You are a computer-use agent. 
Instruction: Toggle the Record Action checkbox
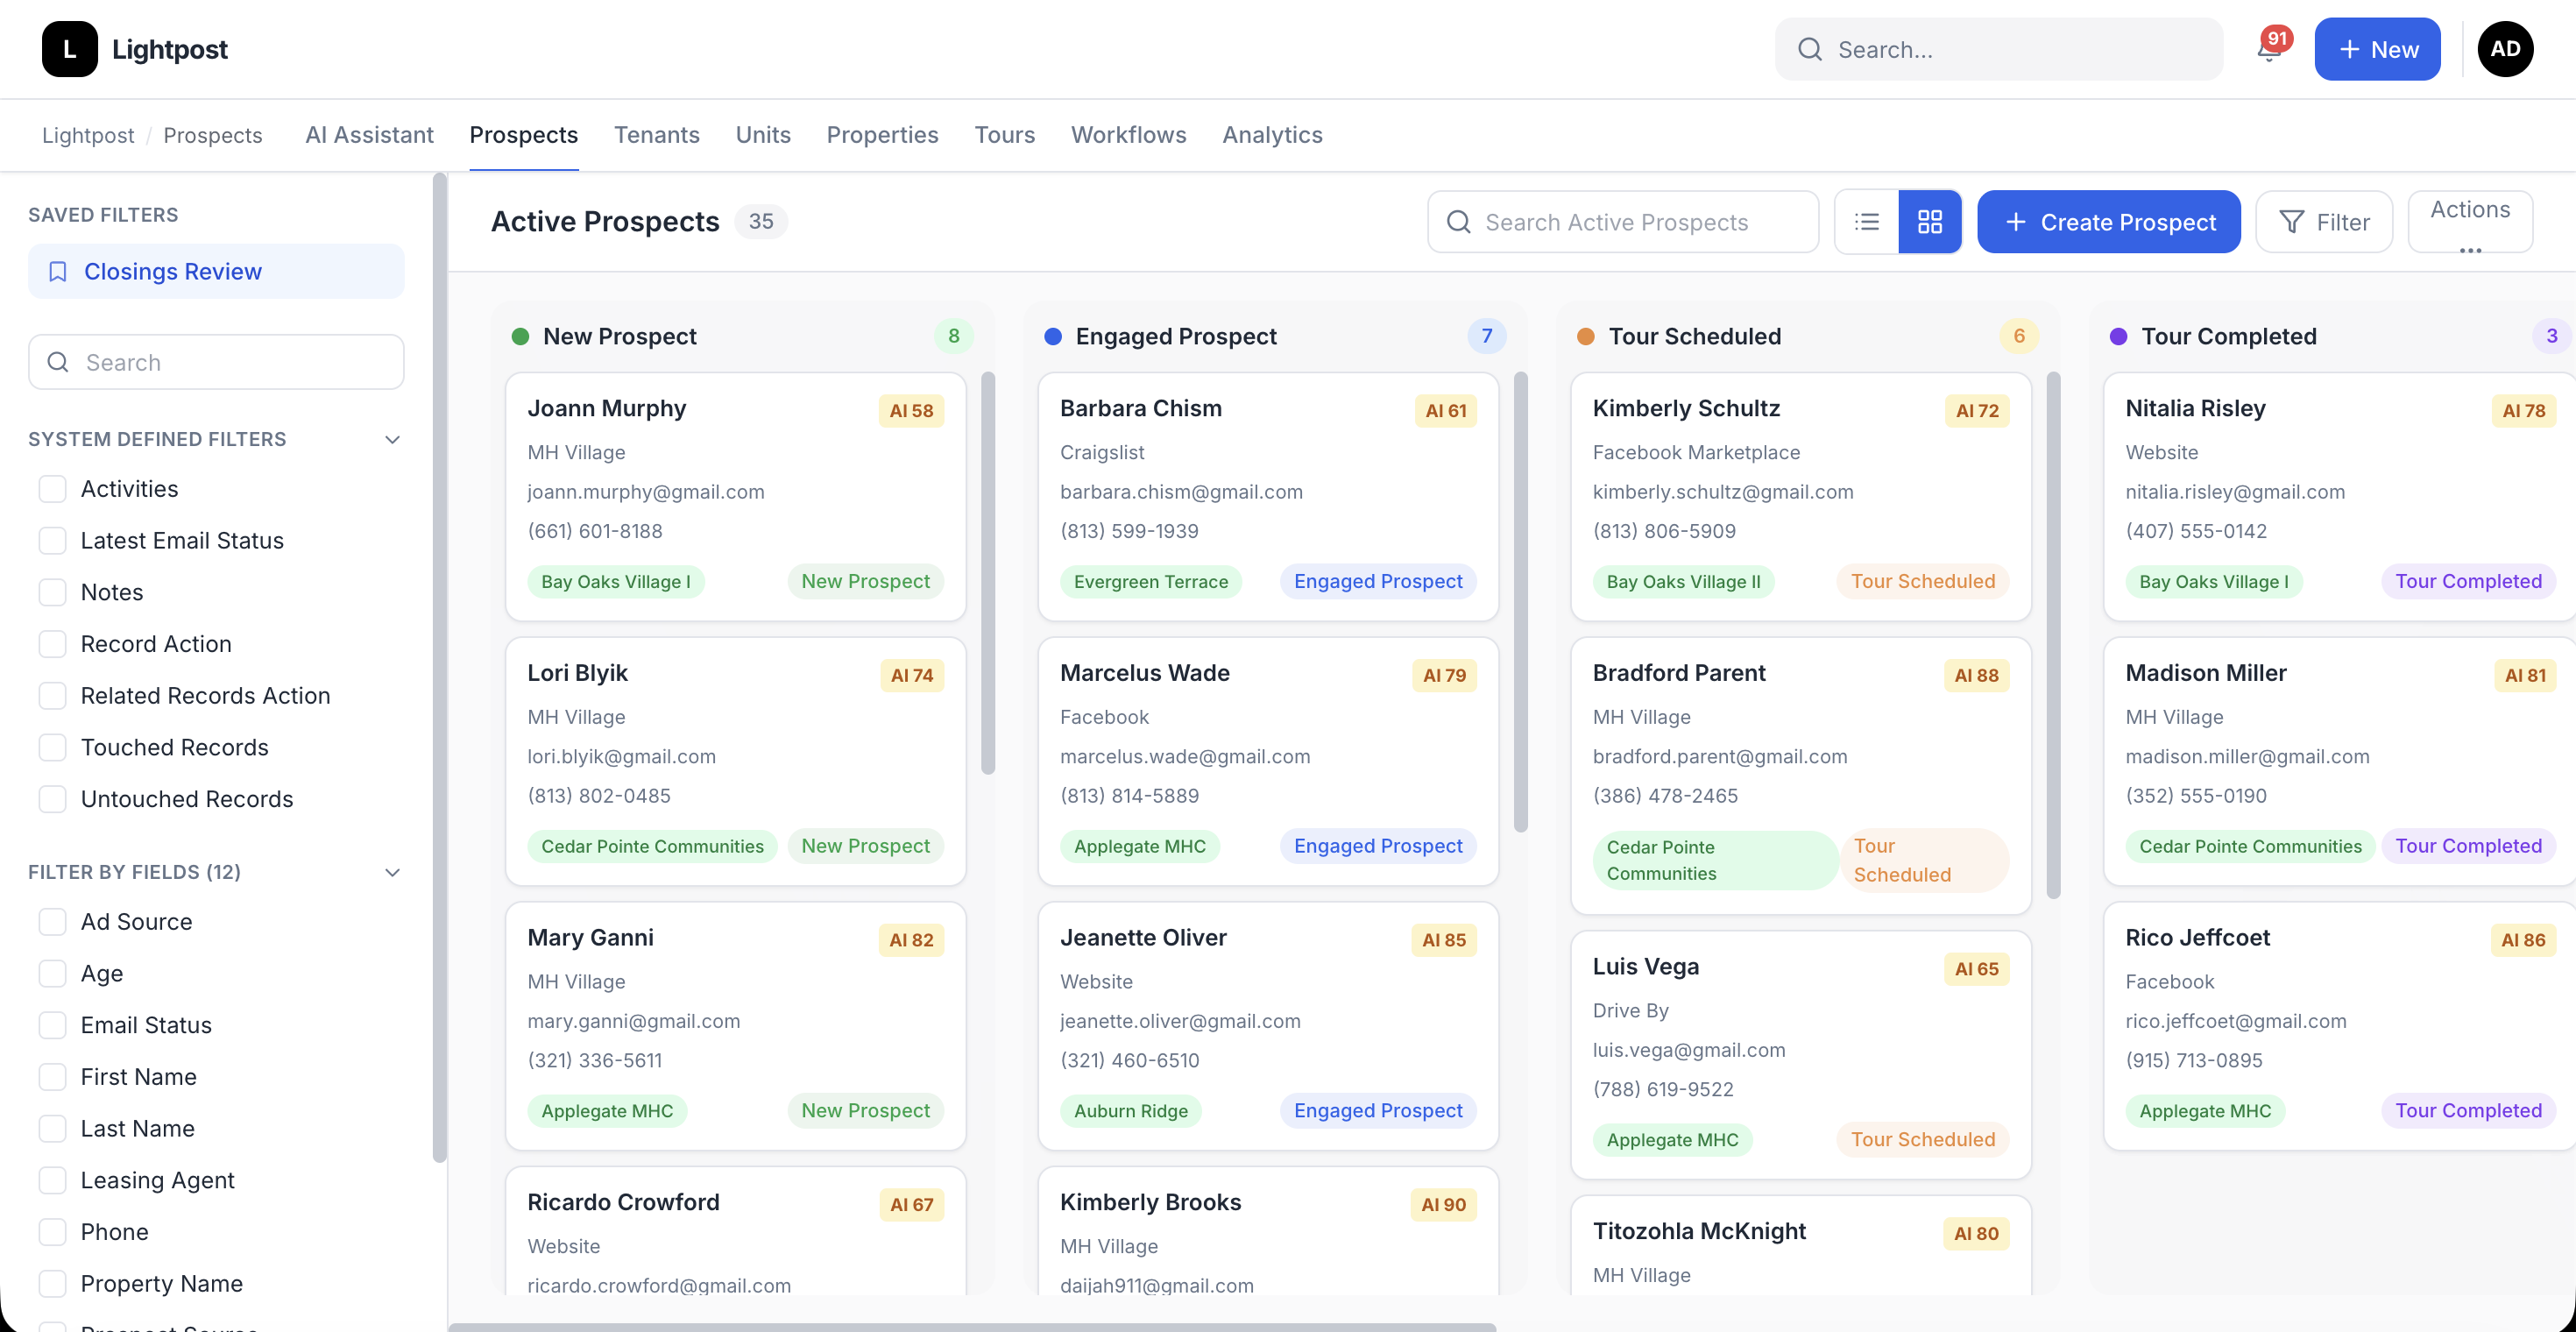52,644
